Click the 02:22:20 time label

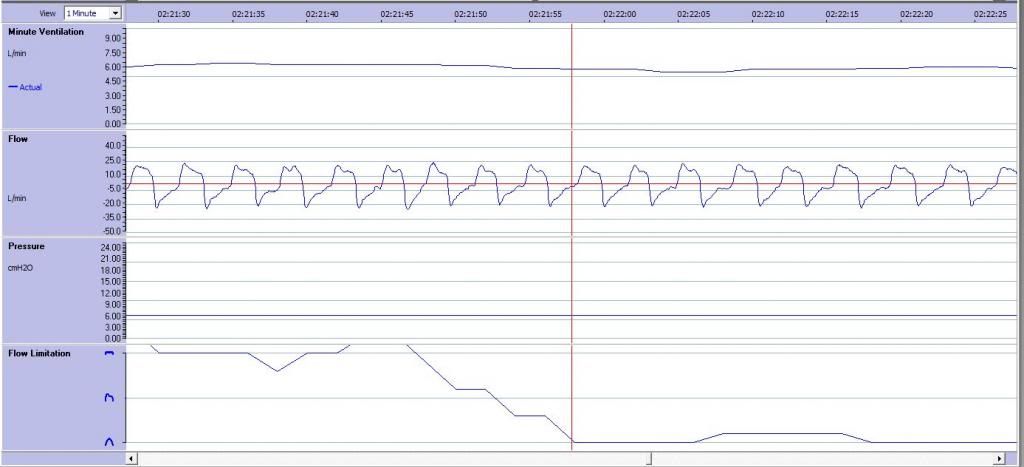tap(916, 14)
